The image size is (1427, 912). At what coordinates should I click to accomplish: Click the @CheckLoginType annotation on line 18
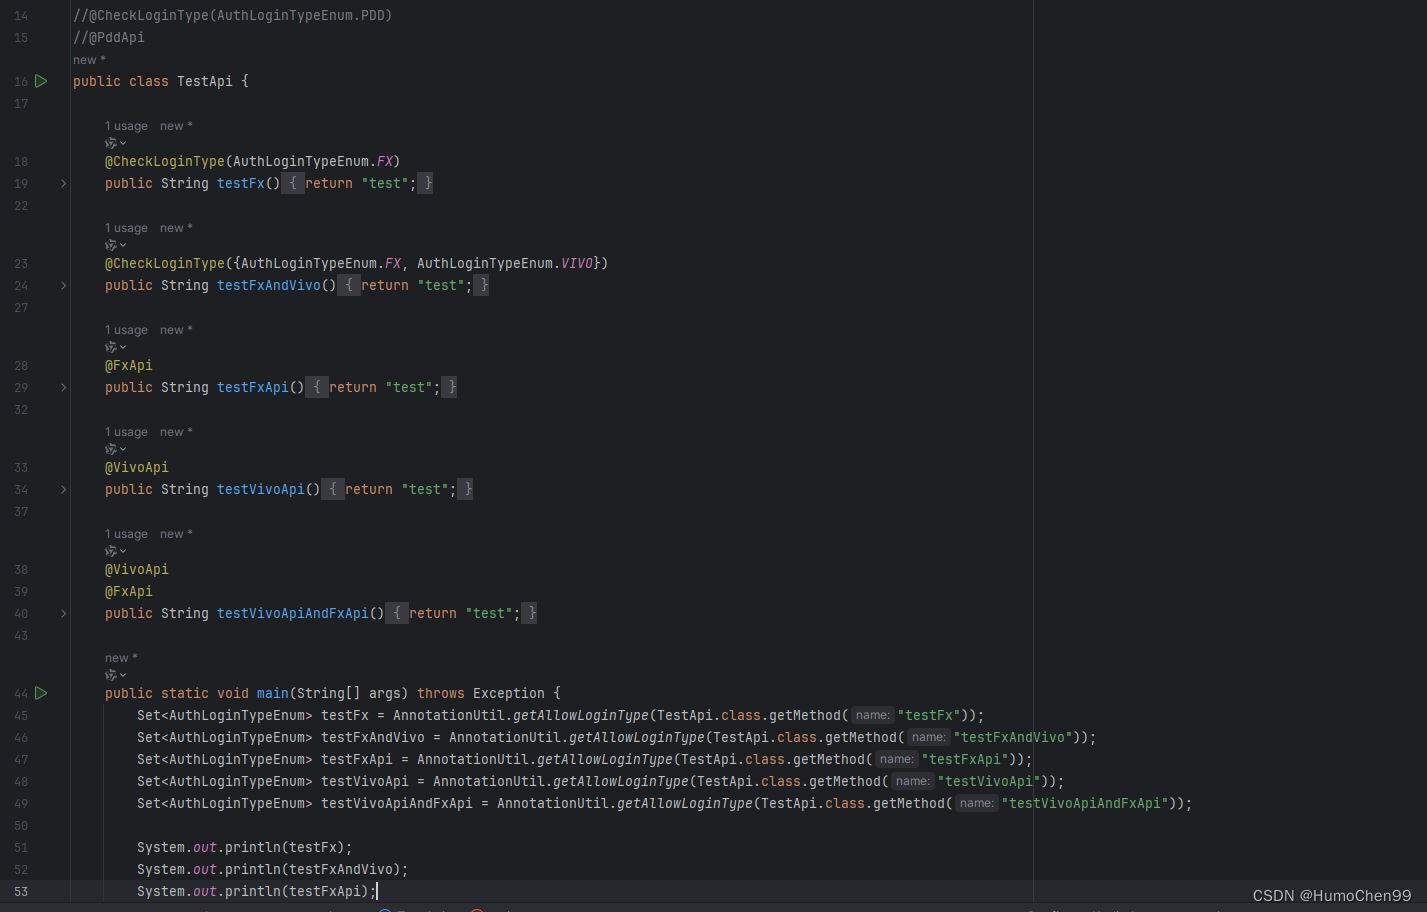click(x=165, y=161)
